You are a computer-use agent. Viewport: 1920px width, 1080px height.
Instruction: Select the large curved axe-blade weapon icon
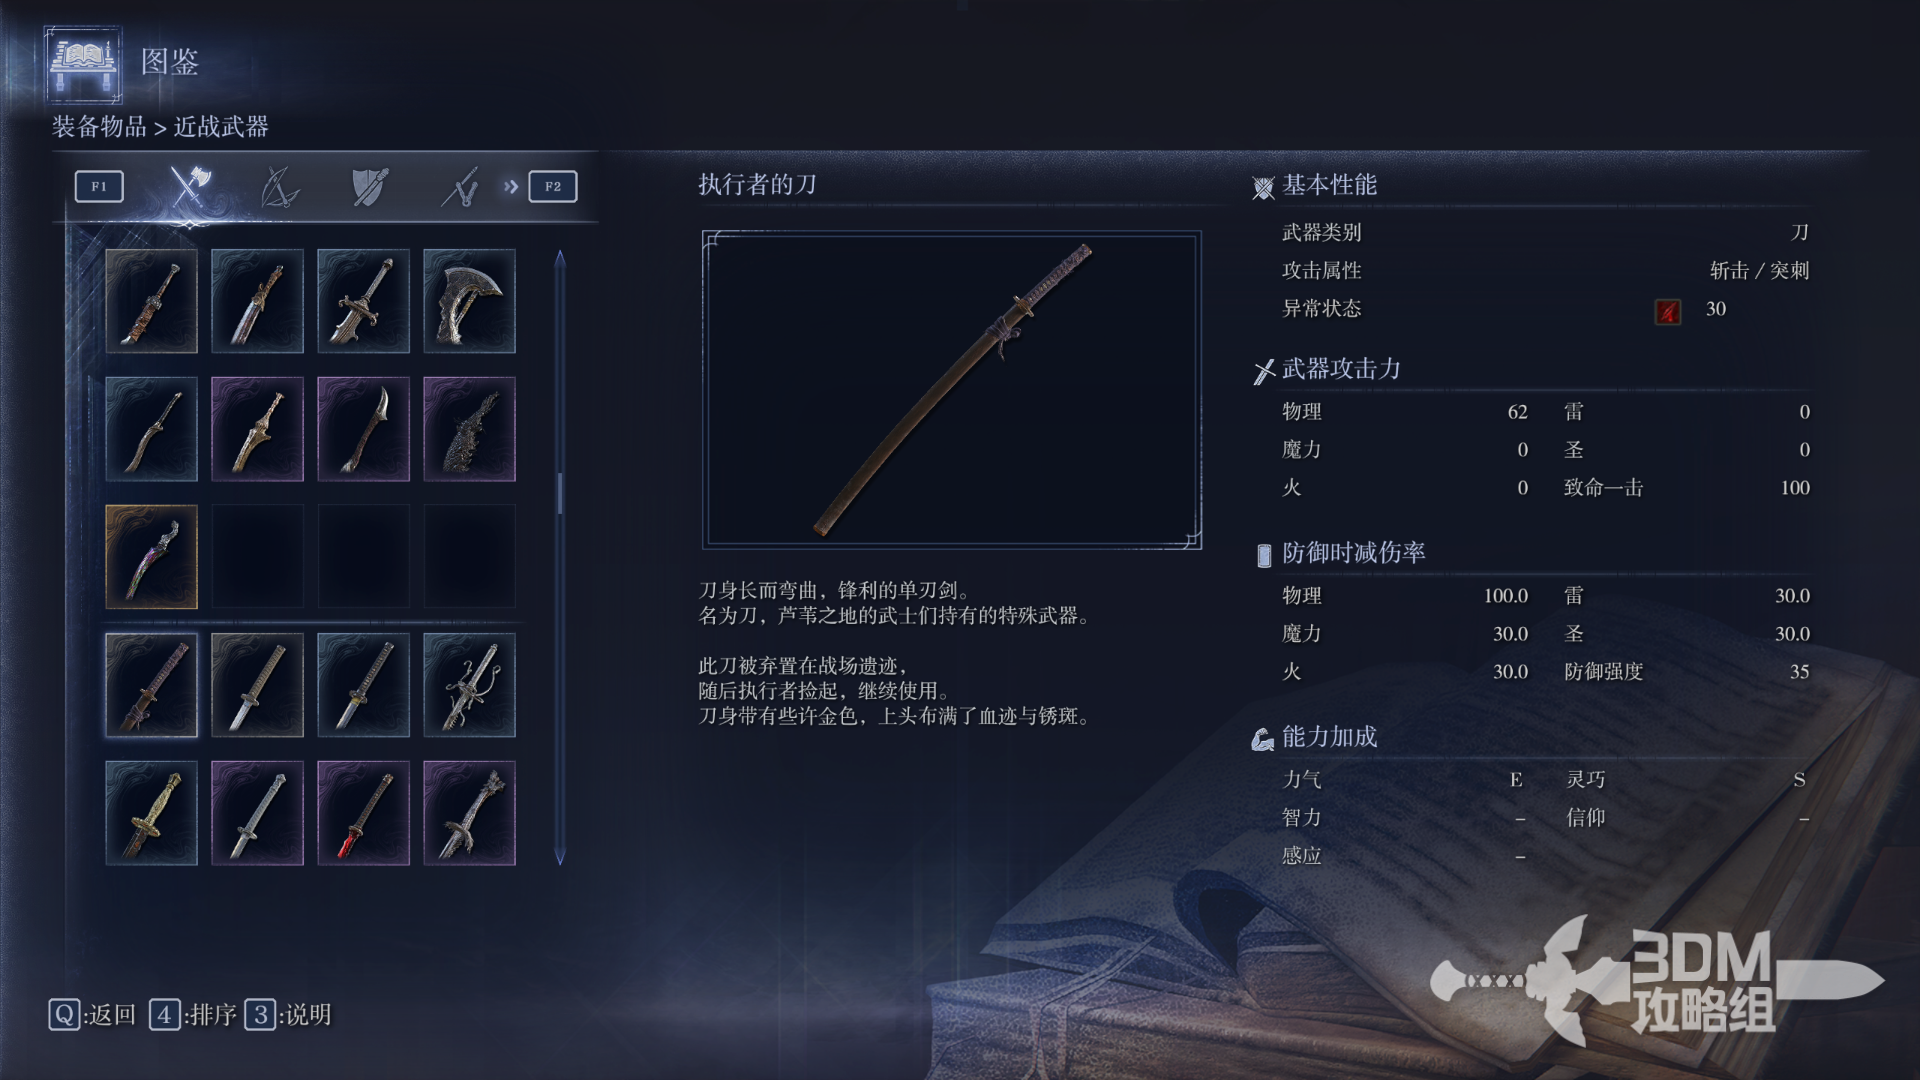pos(469,301)
